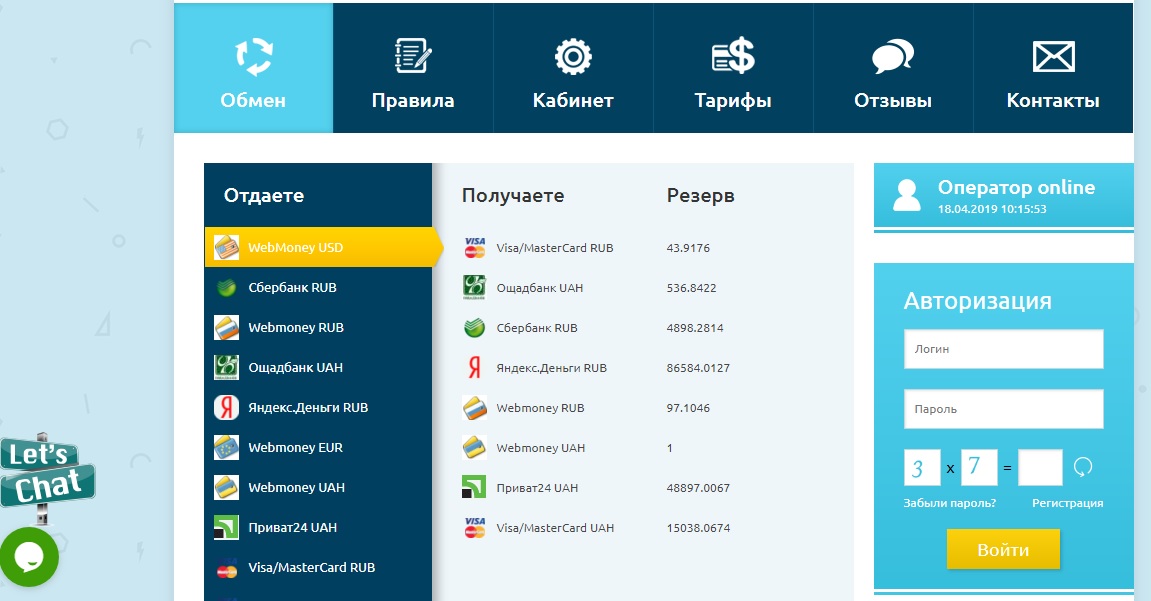The height and width of the screenshot is (601, 1151).
Task: Click the captcha refresh icon
Action: coord(1082,467)
